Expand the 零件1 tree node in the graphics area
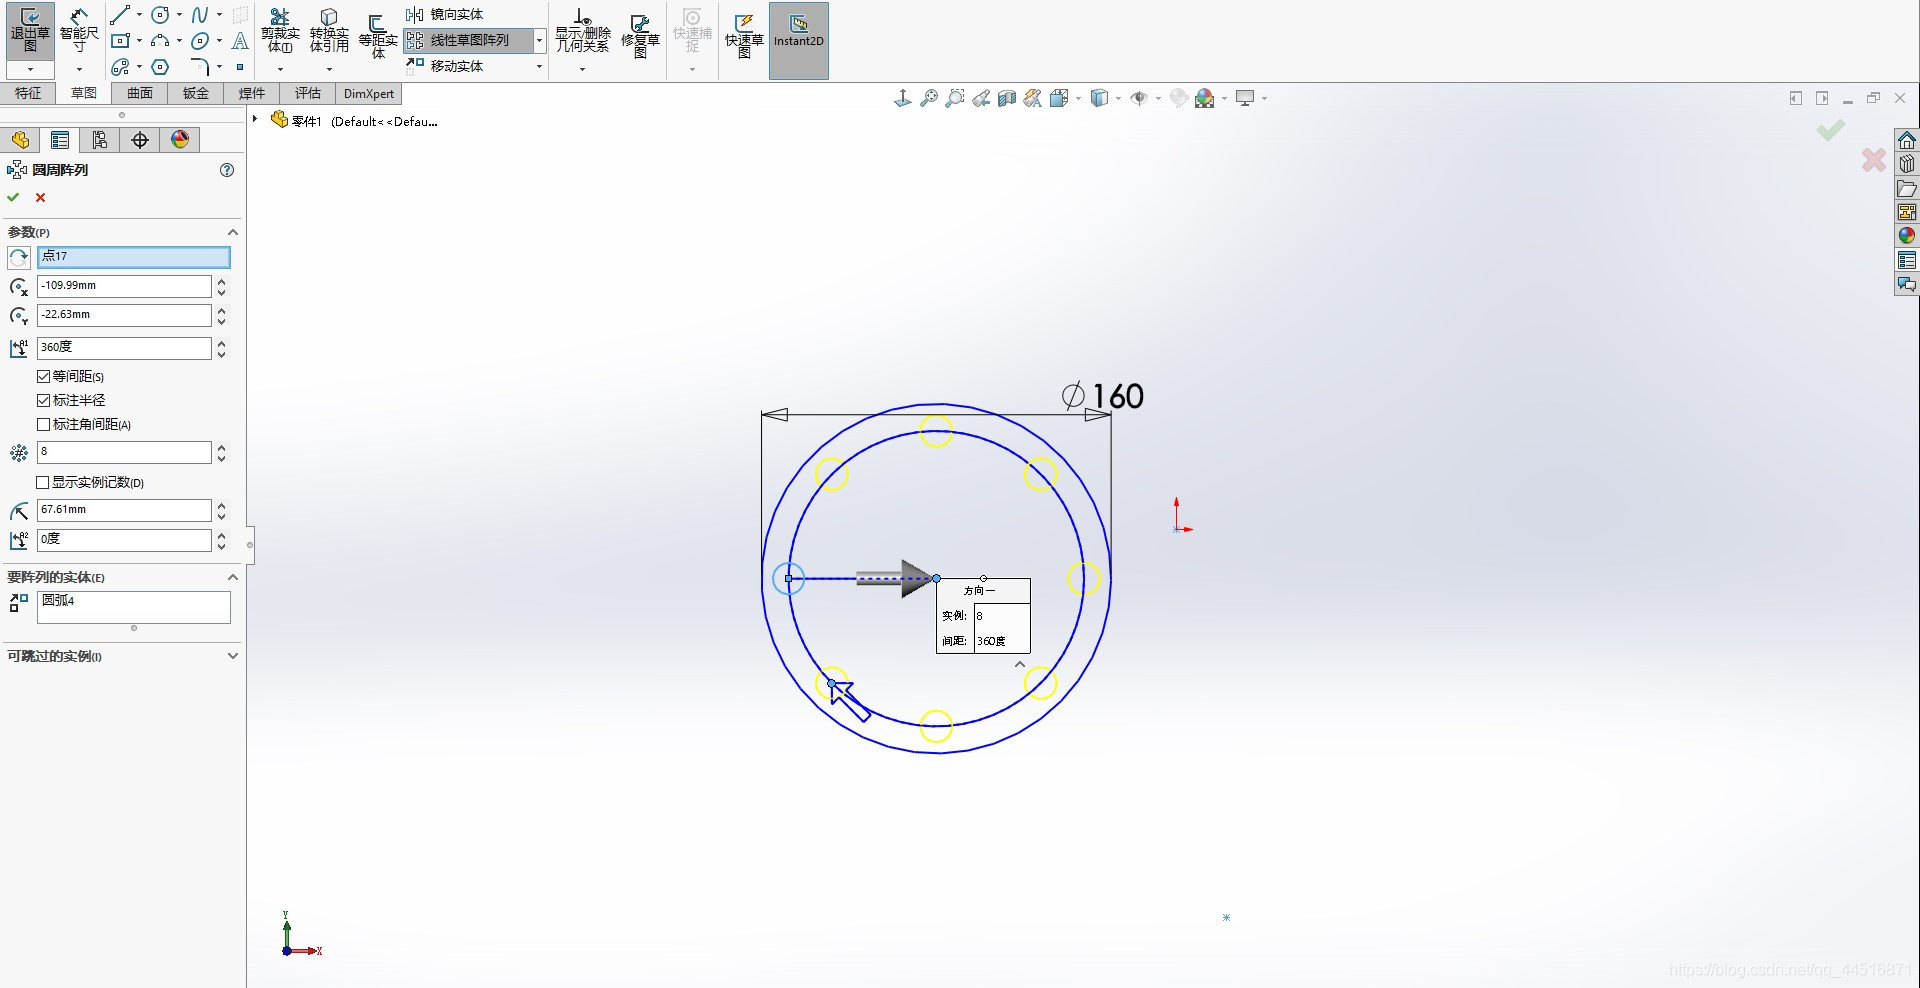 255,120
